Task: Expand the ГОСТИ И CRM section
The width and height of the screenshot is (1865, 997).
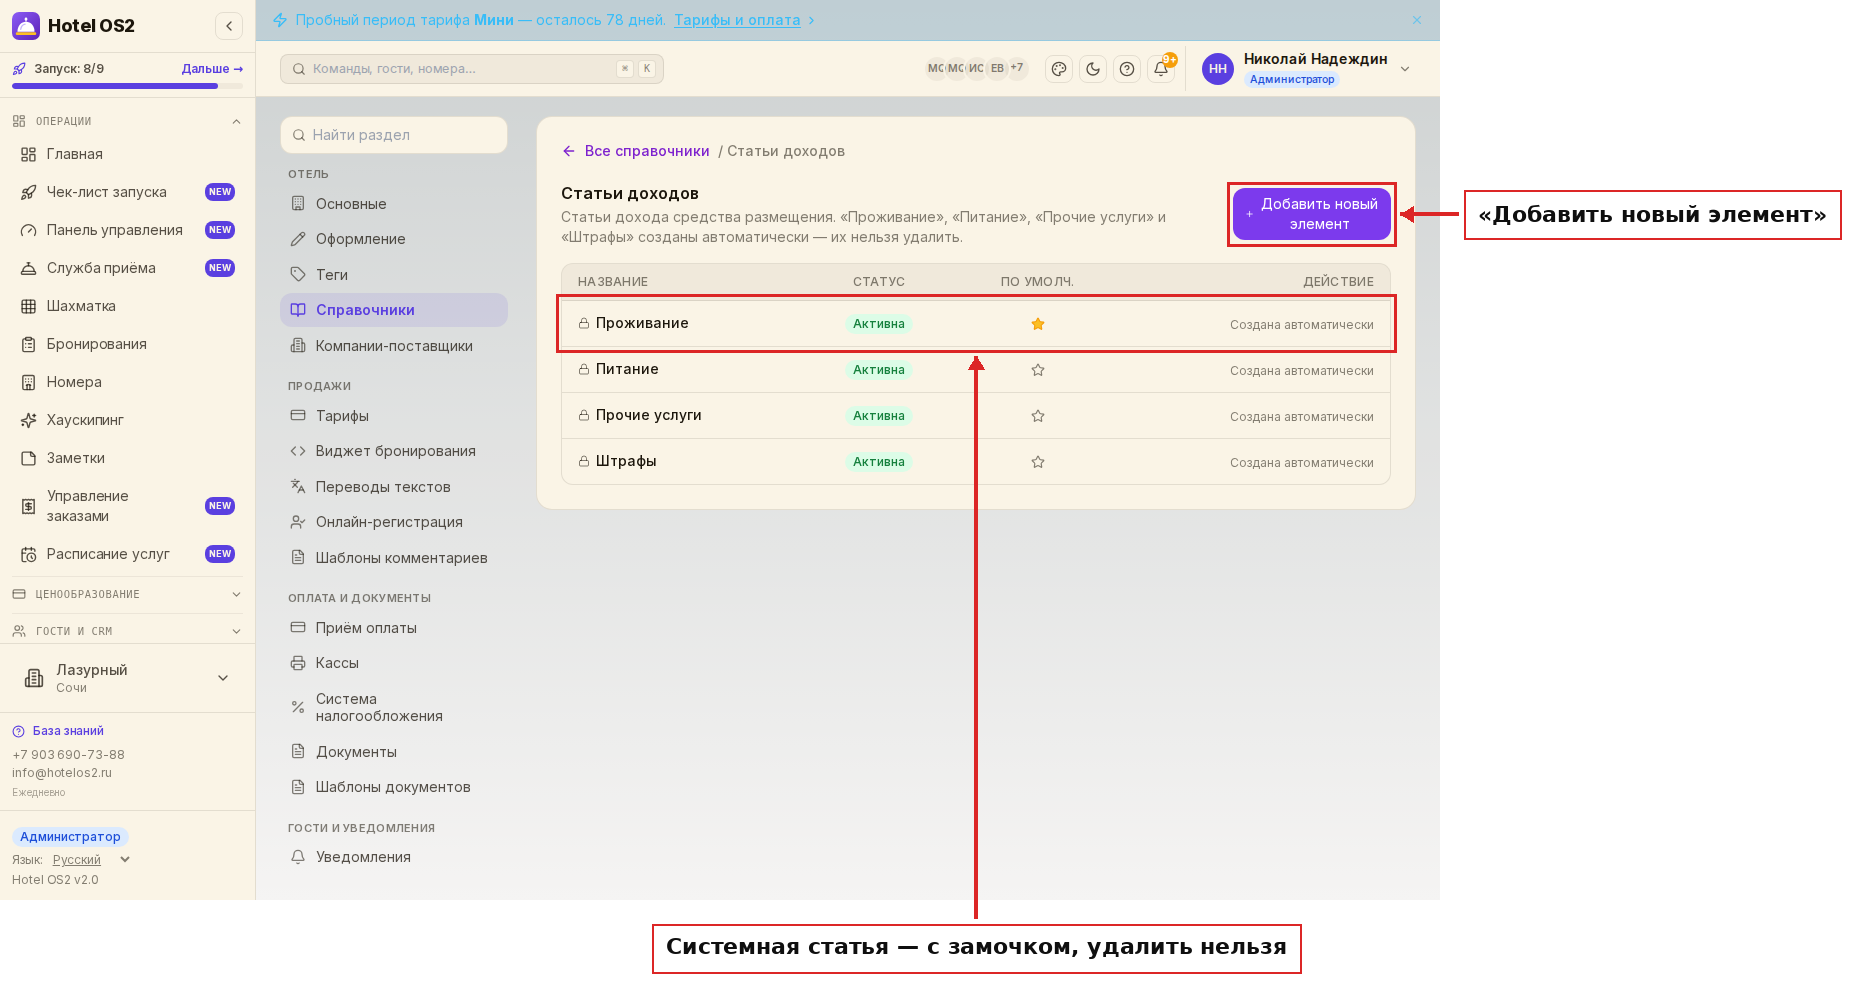Action: click(236, 631)
